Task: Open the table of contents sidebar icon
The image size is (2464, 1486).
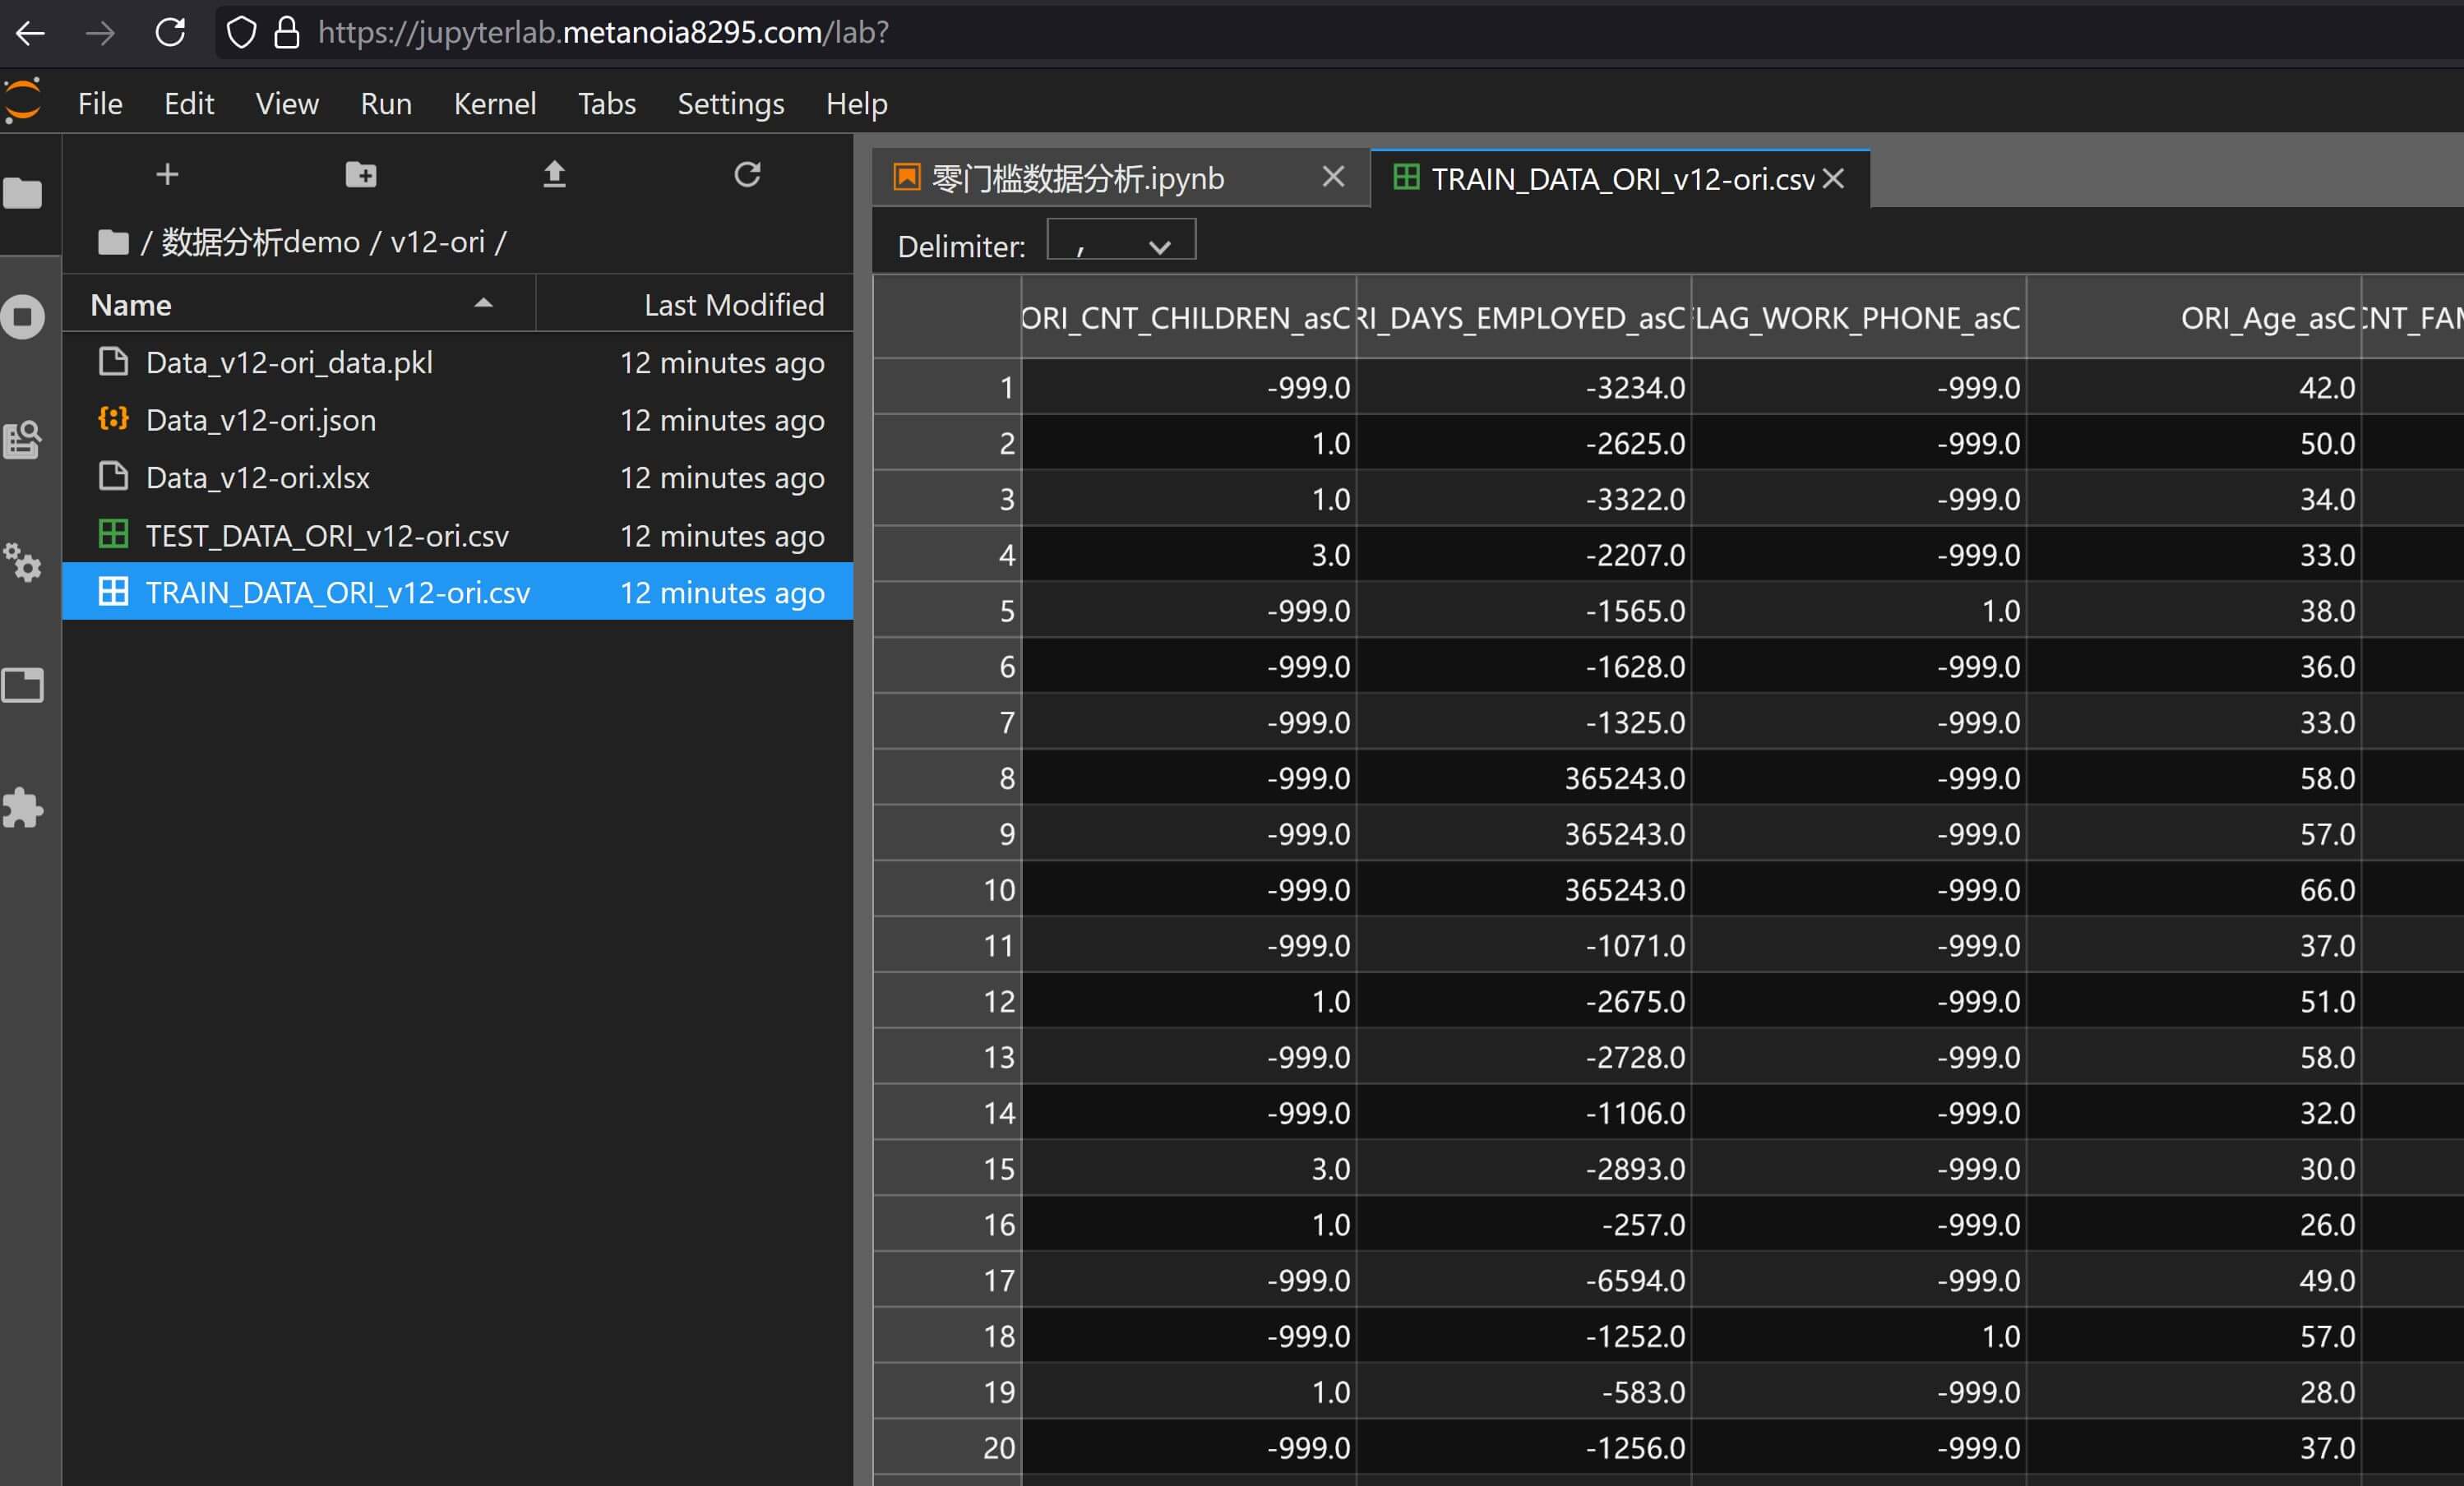Action: pyautogui.click(x=23, y=440)
